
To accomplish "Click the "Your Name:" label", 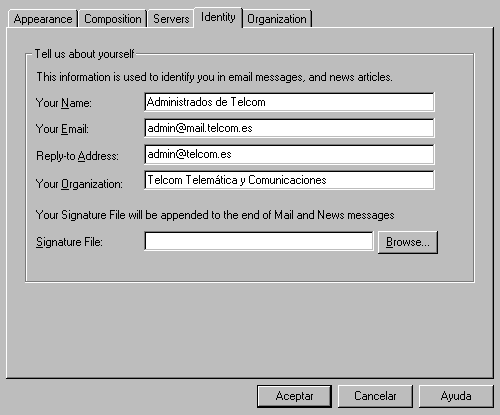I will click(63, 103).
